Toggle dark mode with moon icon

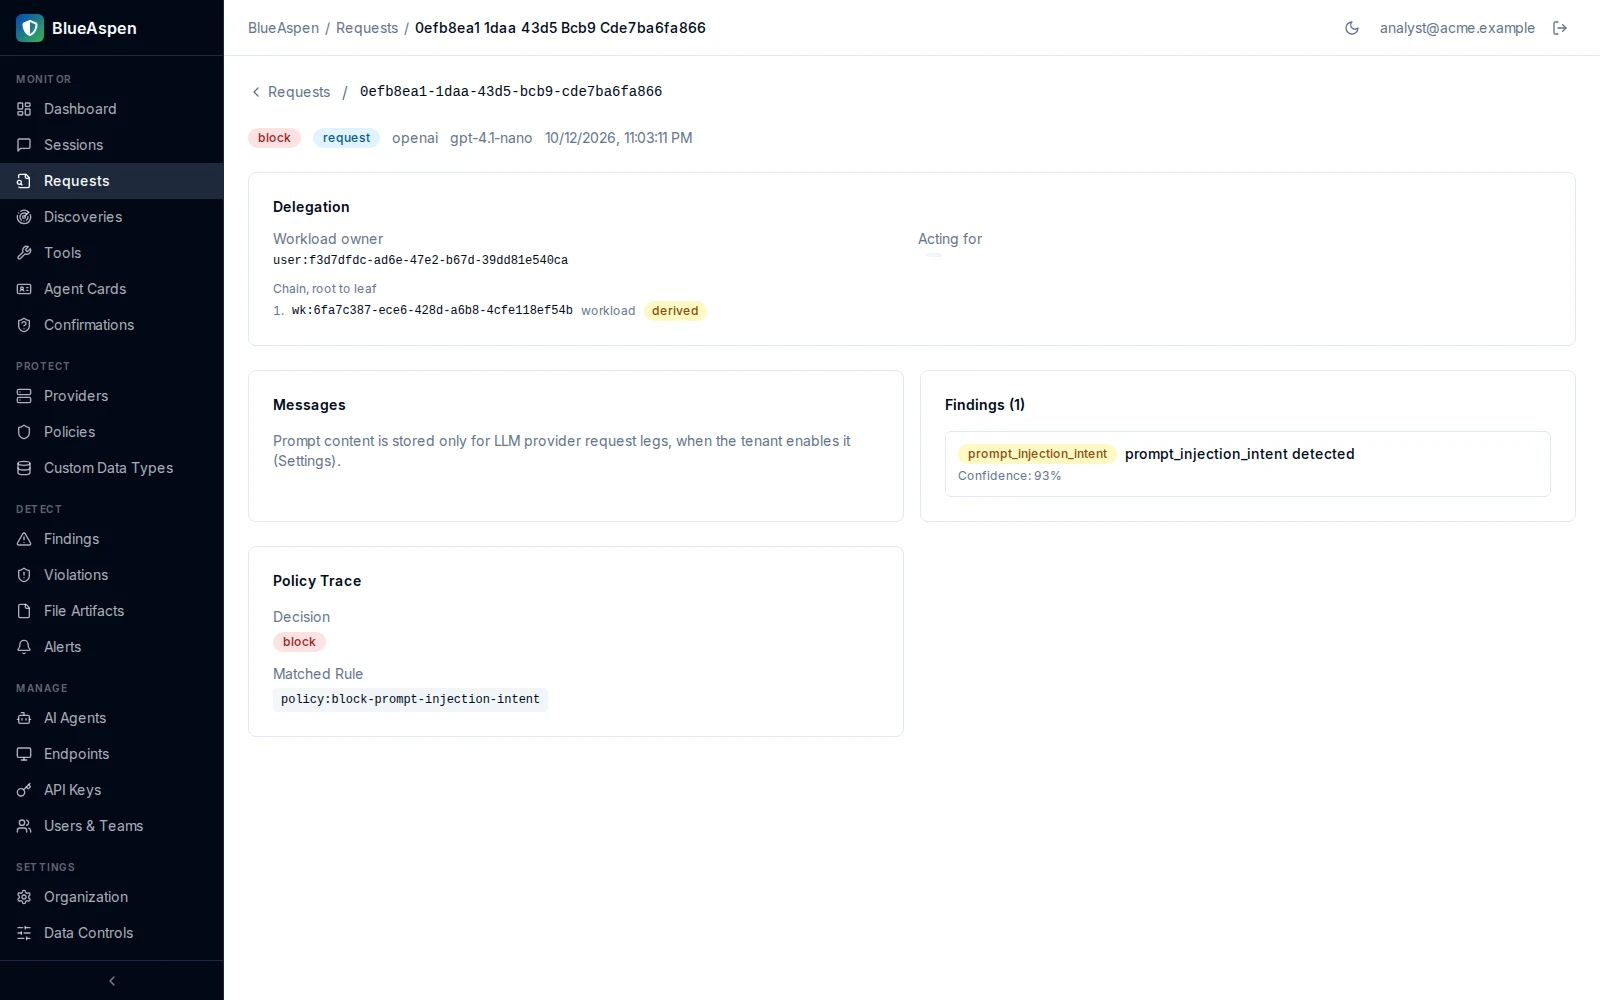click(1352, 28)
